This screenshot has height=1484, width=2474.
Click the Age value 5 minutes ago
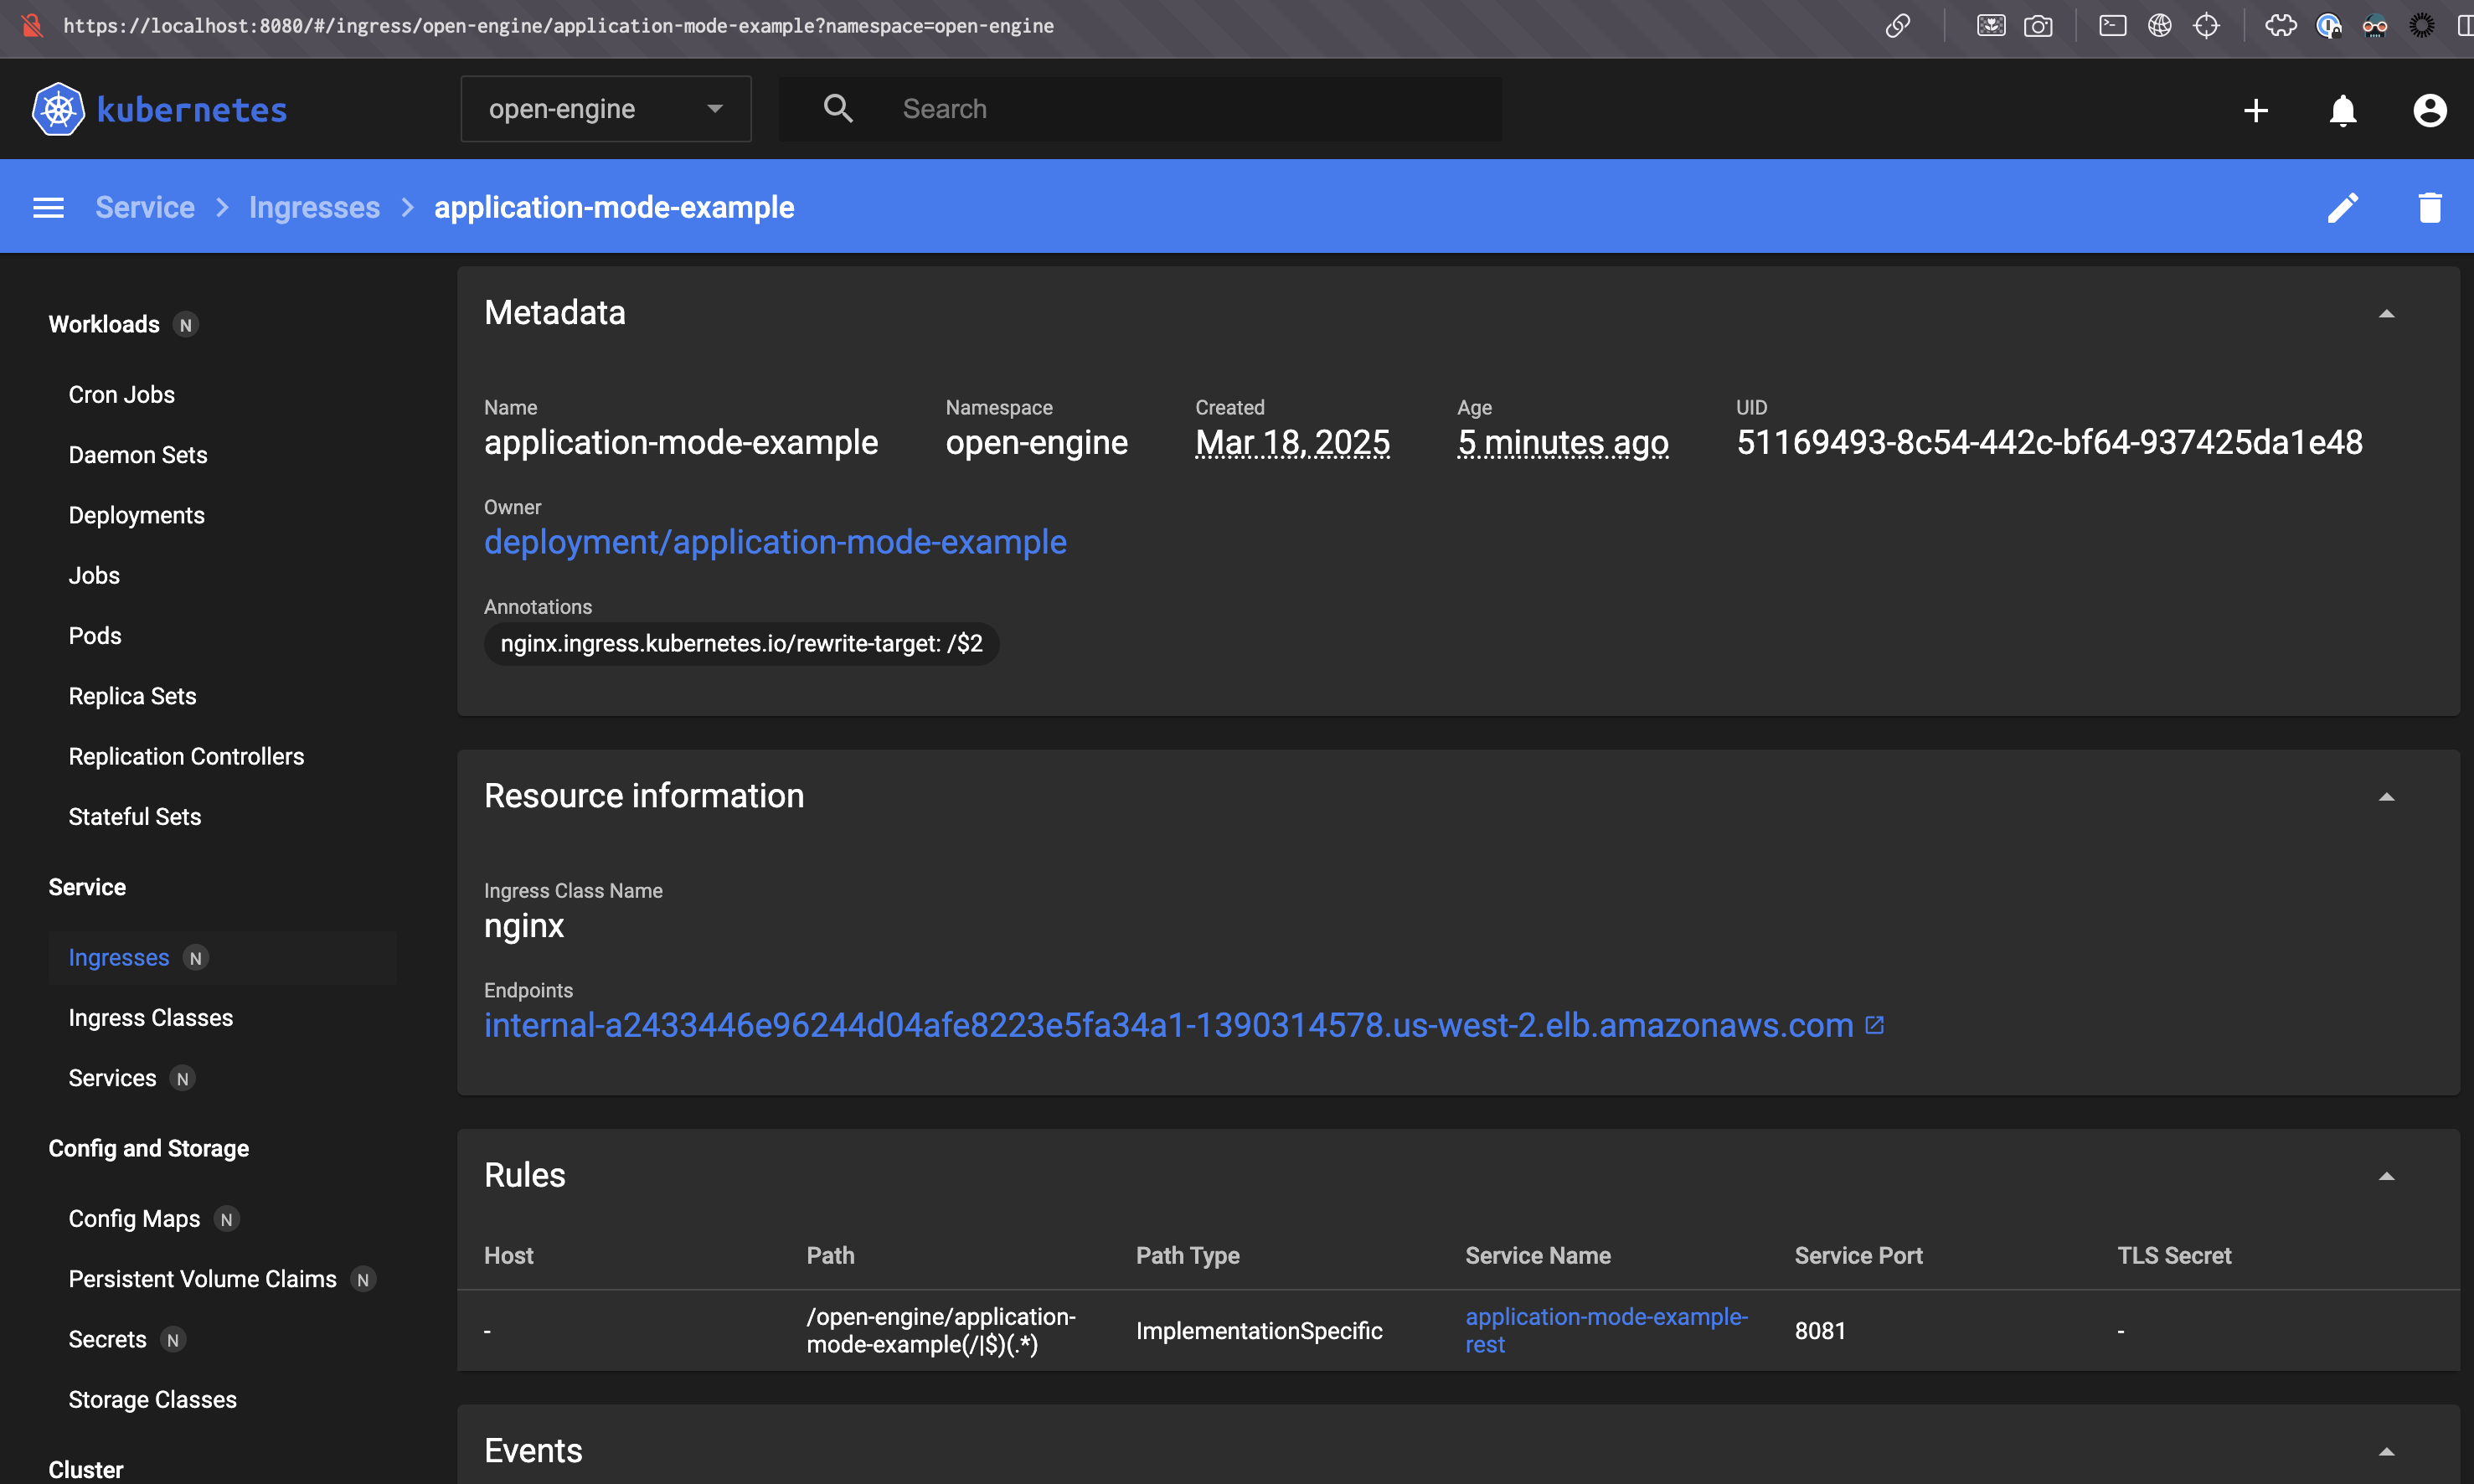coord(1563,442)
